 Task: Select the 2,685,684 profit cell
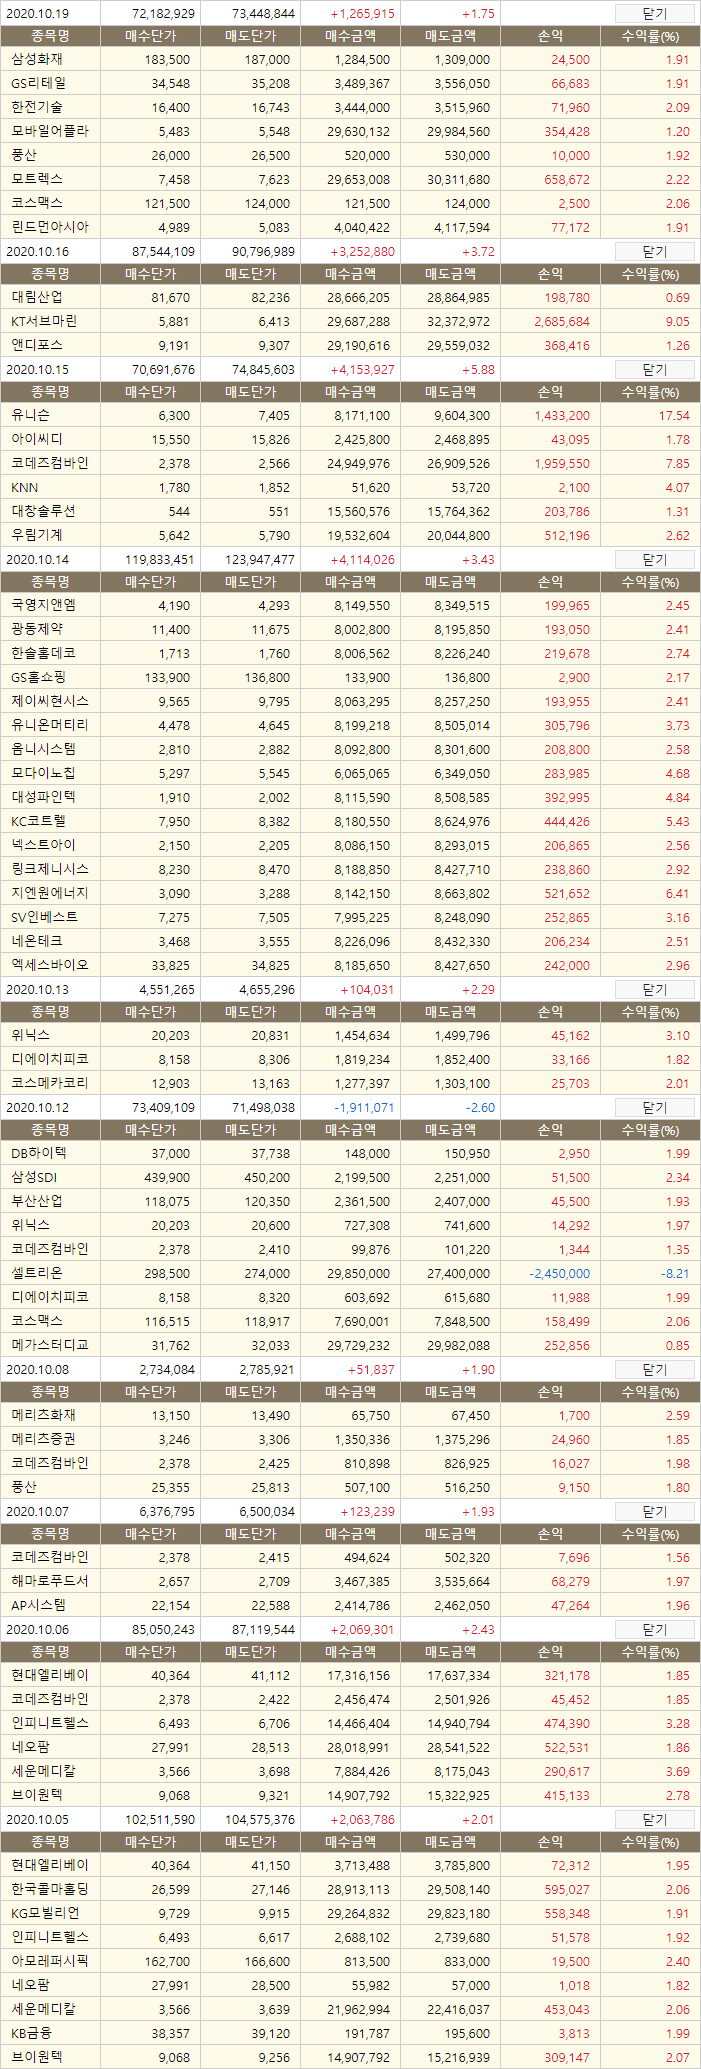562,322
